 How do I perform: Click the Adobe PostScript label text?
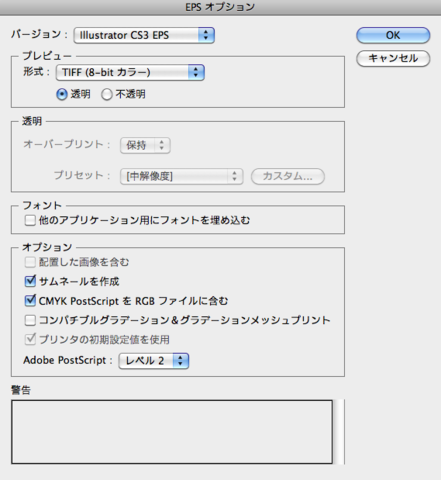tap(68, 360)
